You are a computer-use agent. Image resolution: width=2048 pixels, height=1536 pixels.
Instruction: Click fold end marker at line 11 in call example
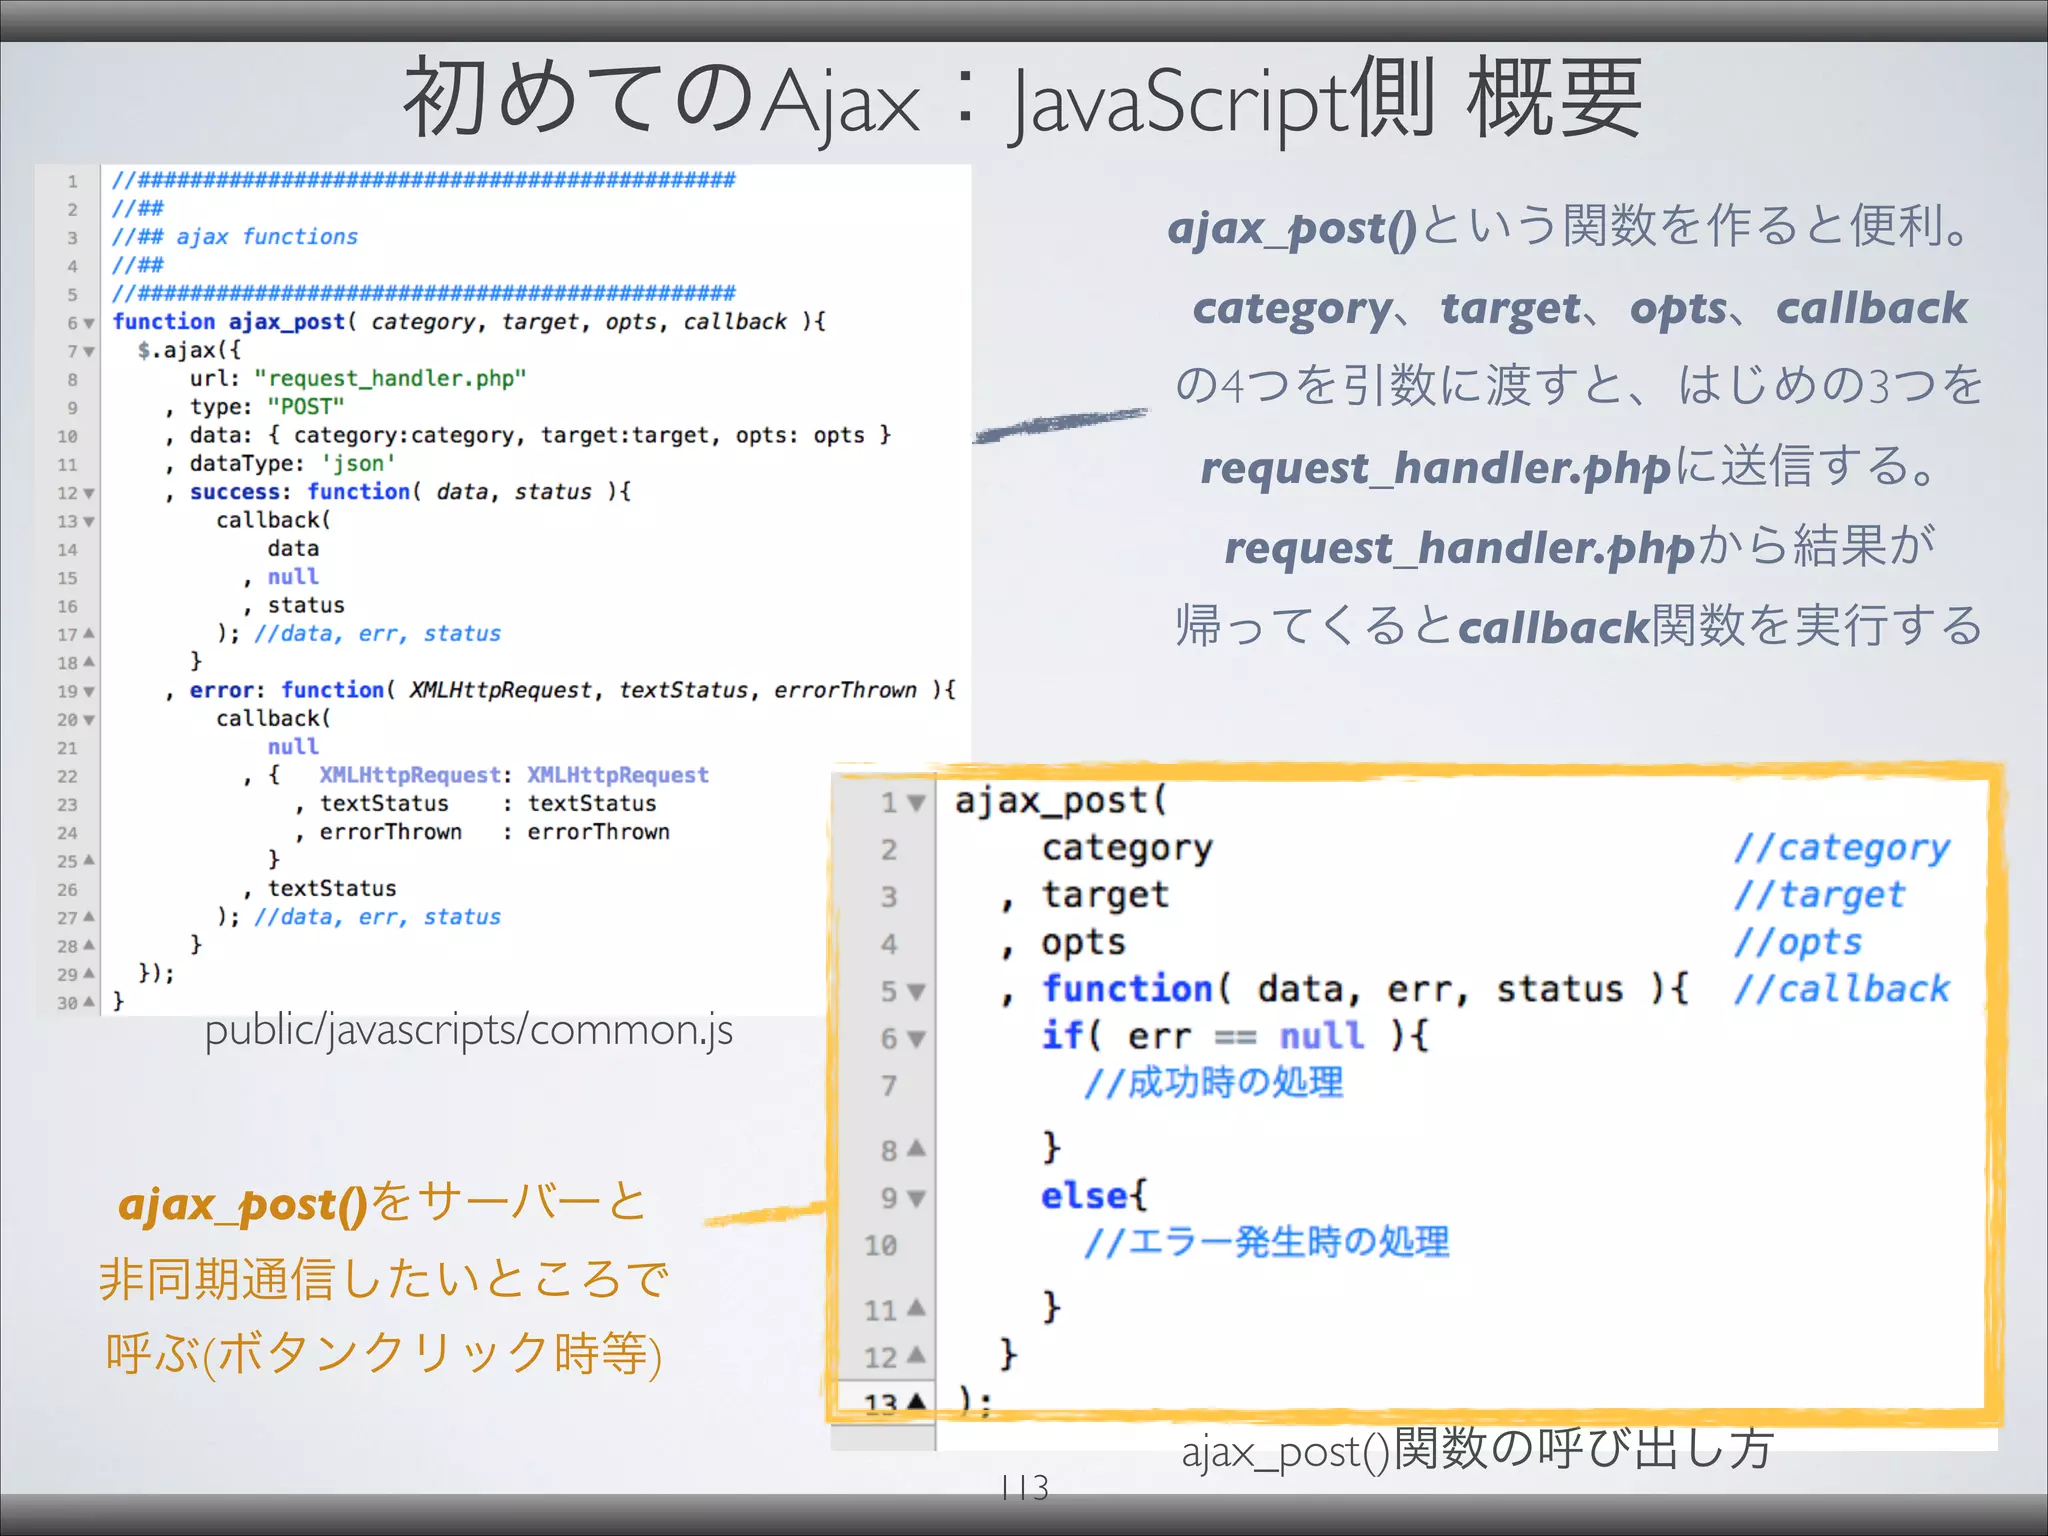click(x=916, y=1308)
